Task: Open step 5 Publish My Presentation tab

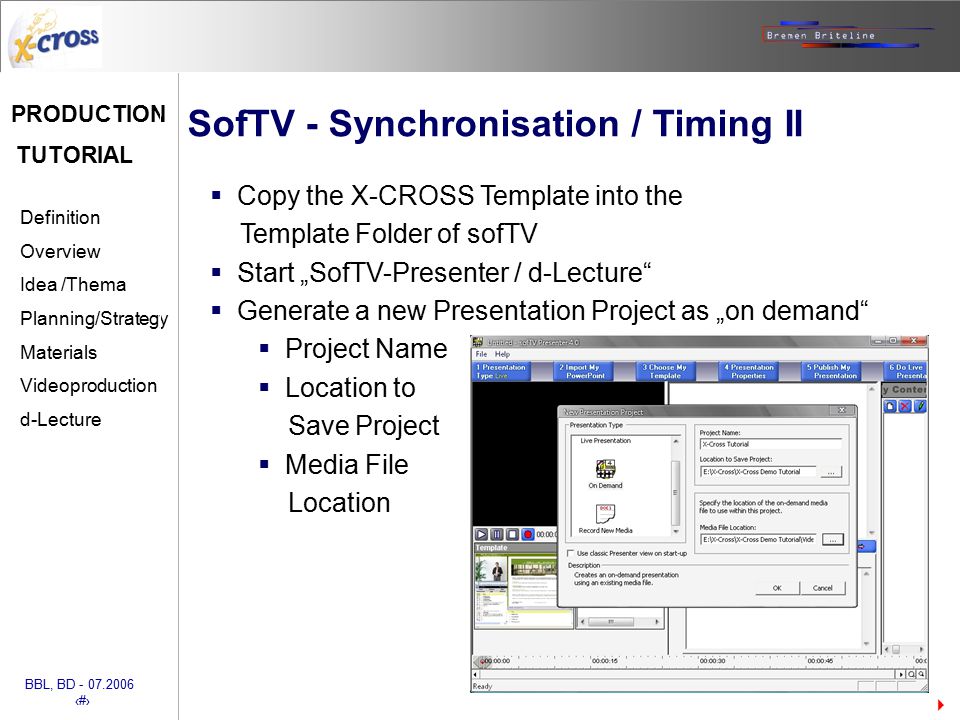Action: click(x=831, y=371)
